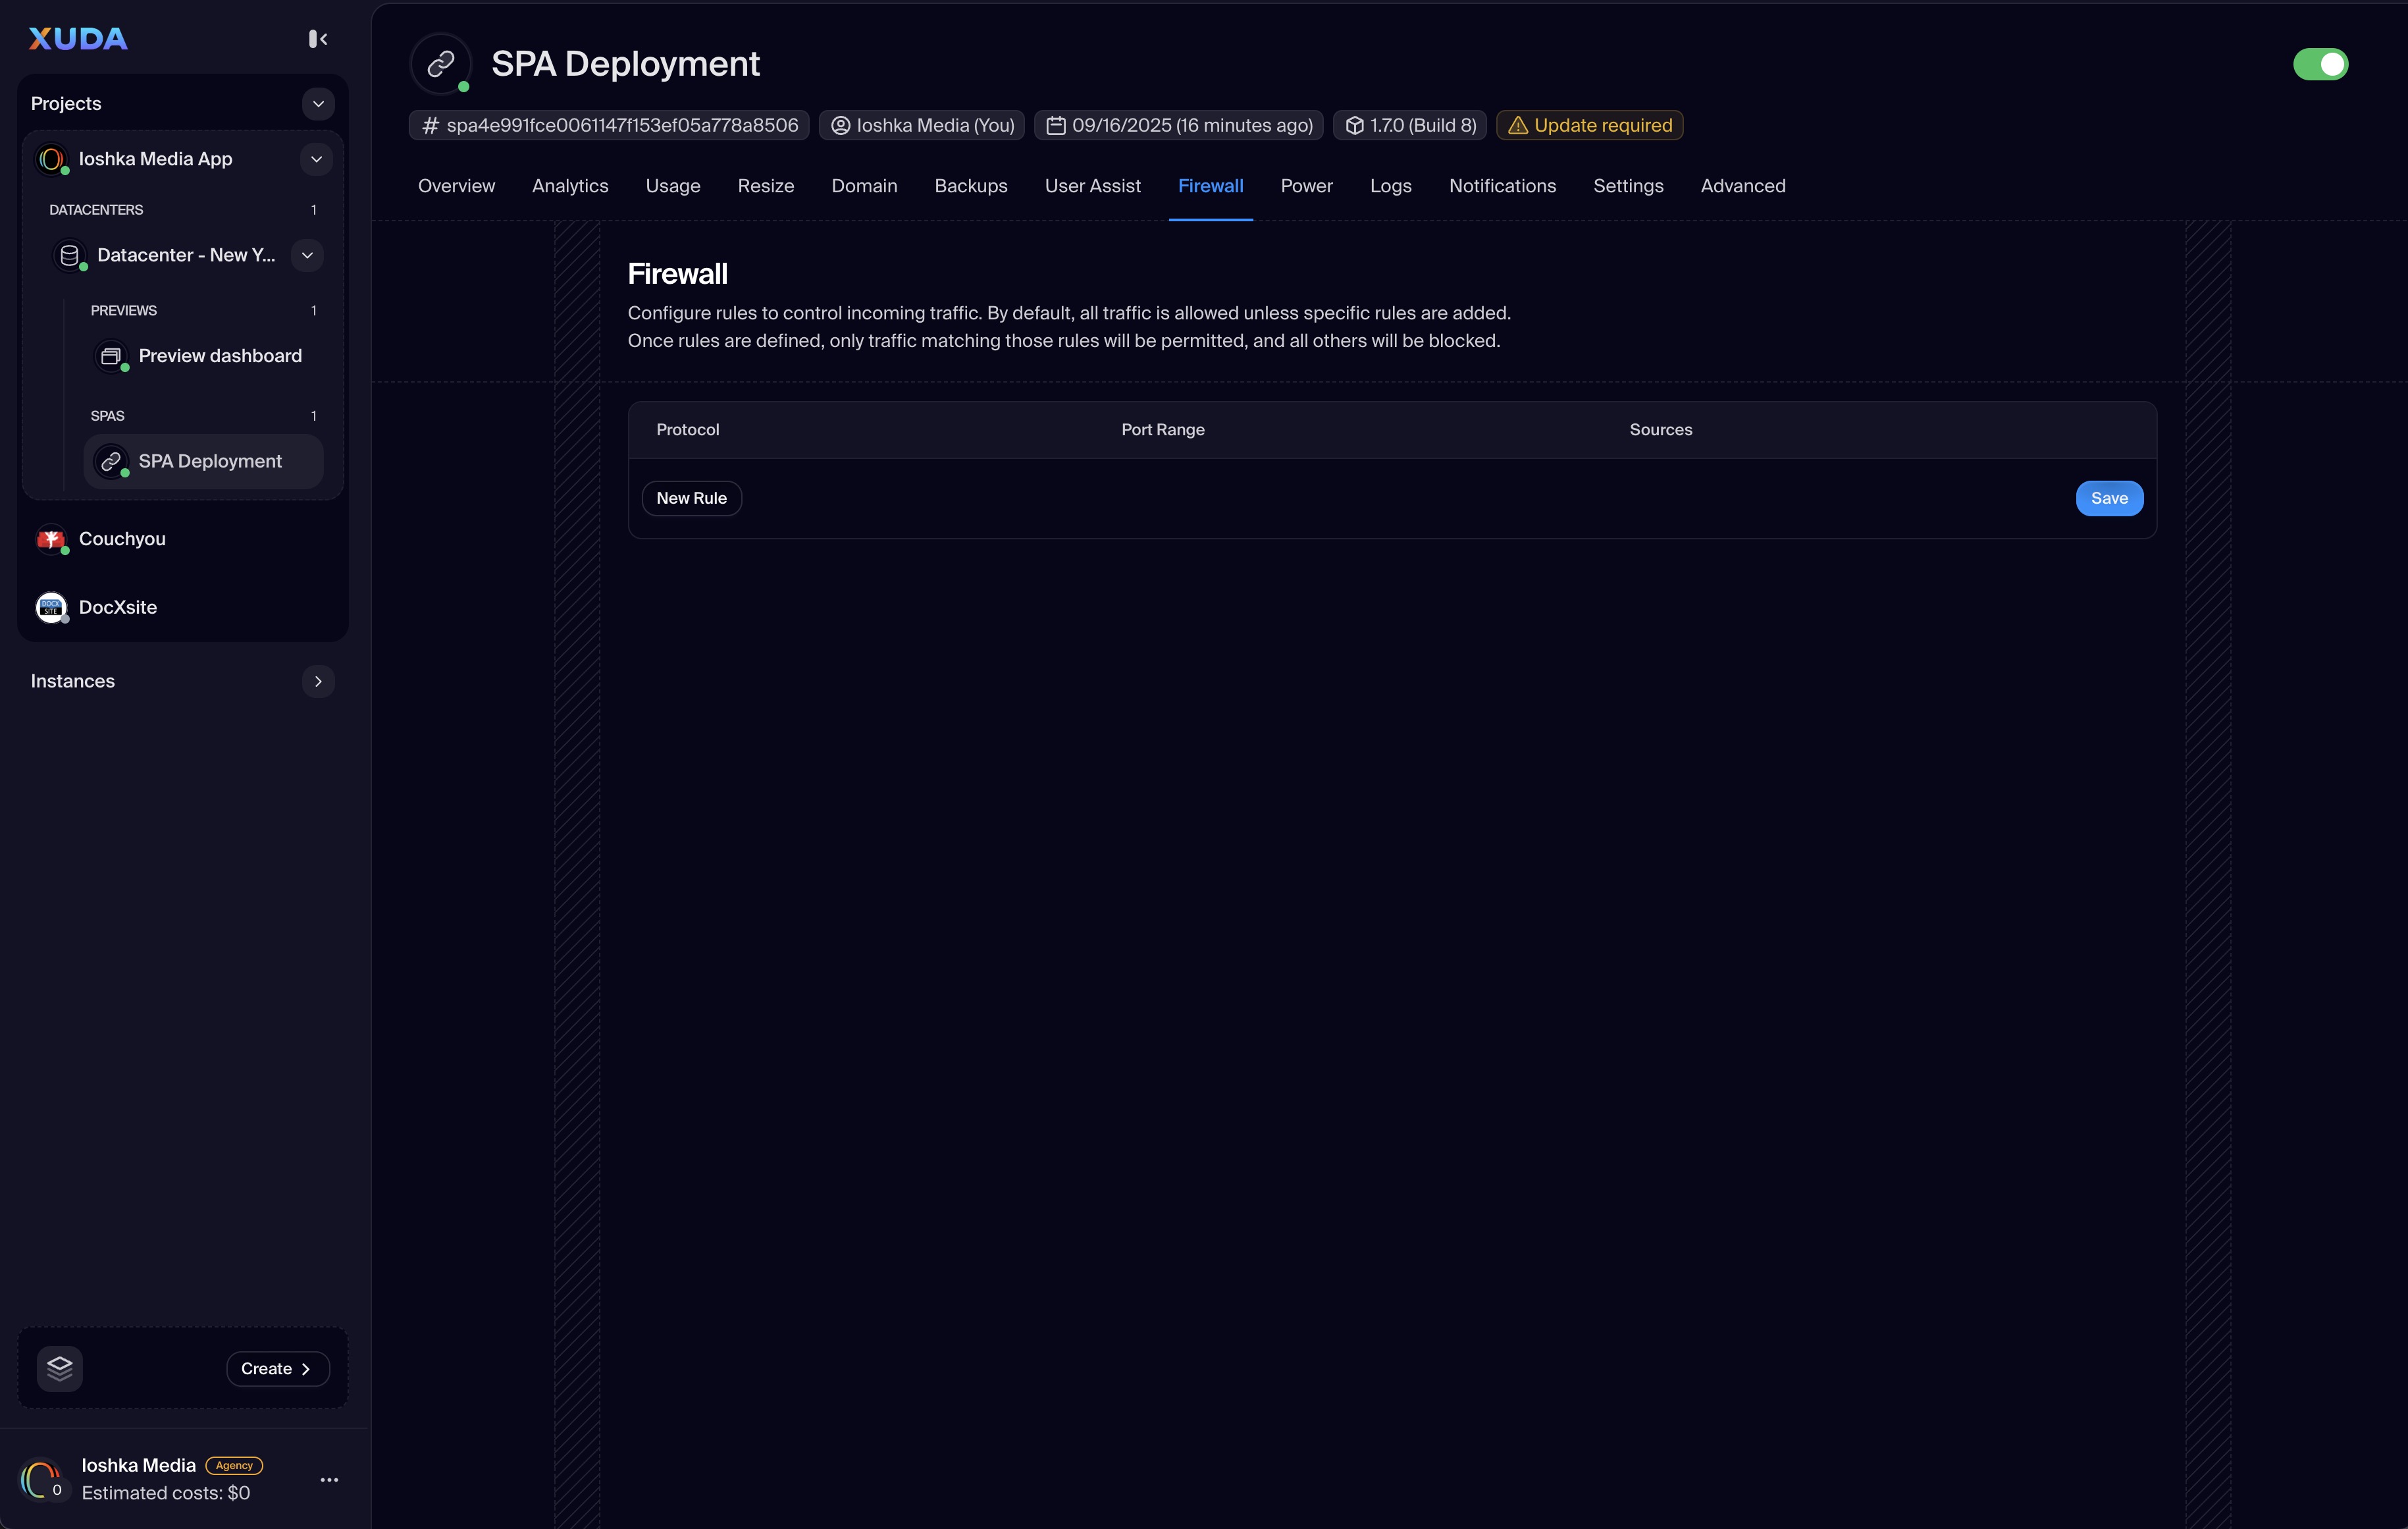Viewport: 2408px width, 1529px height.
Task: Click the Preview dashboard window icon
Action: tap(111, 356)
